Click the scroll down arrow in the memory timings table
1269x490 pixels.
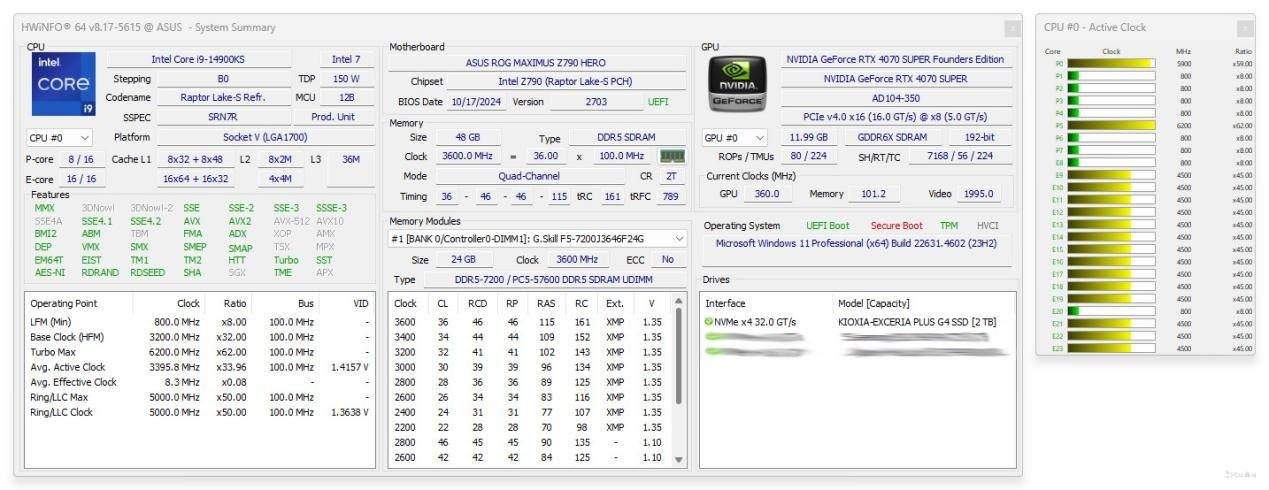pyautogui.click(x=680, y=459)
